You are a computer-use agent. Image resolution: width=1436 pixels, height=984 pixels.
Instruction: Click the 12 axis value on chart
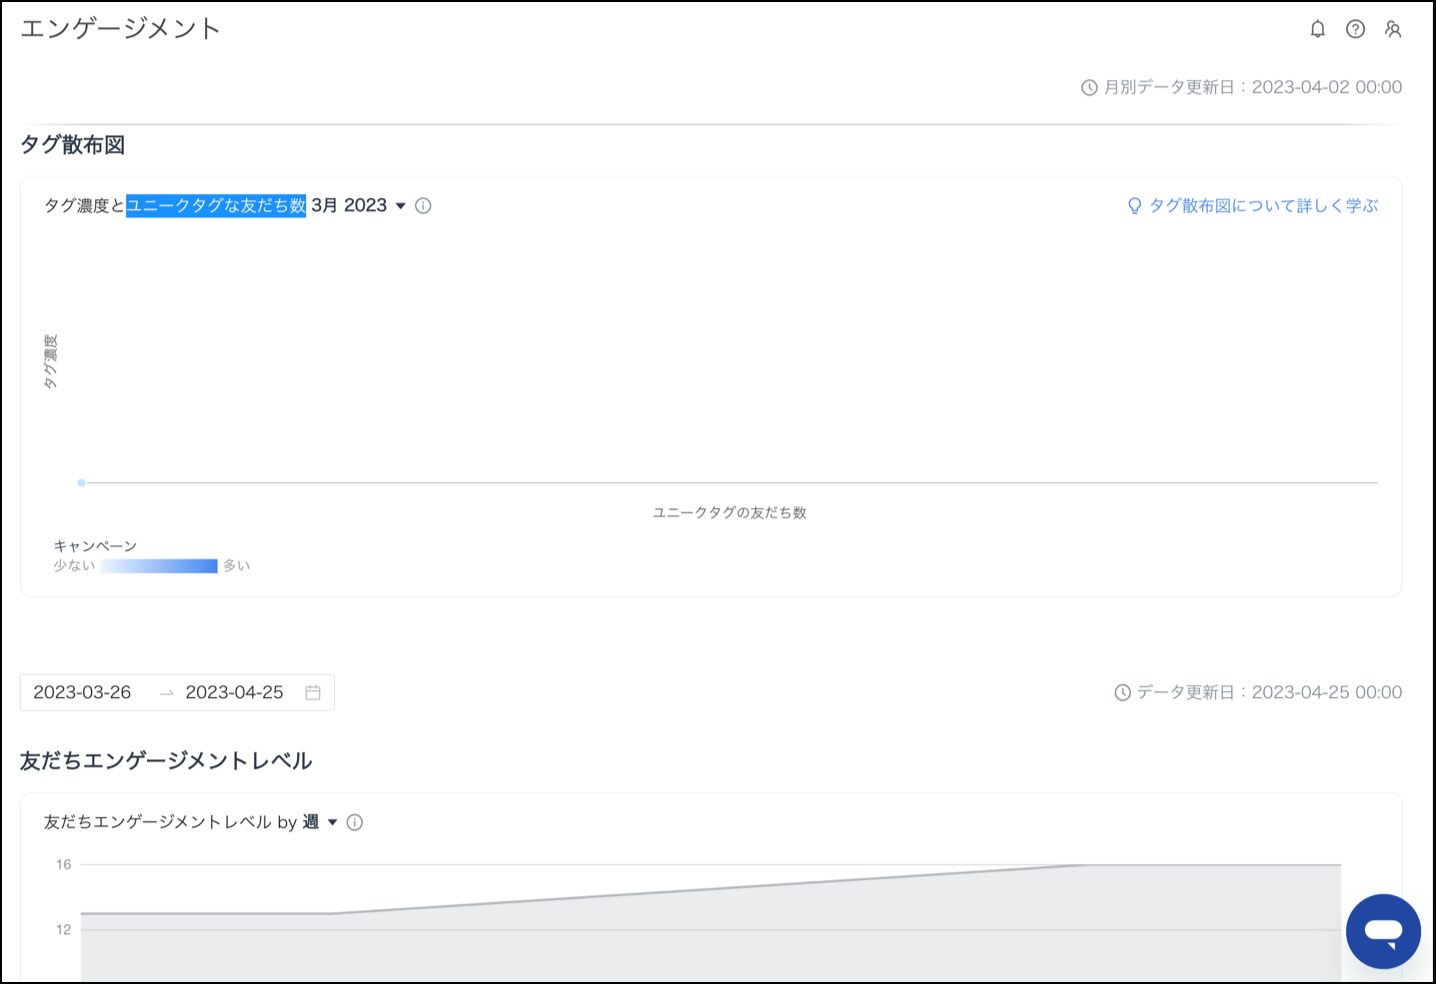click(x=64, y=930)
